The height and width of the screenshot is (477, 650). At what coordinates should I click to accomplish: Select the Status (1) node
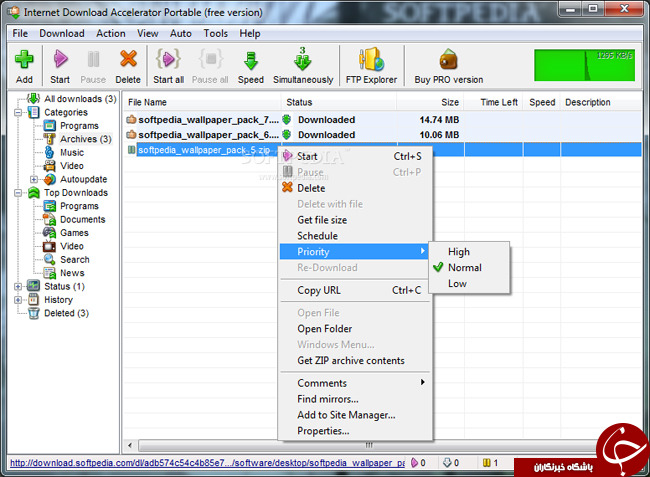pyautogui.click(x=64, y=286)
